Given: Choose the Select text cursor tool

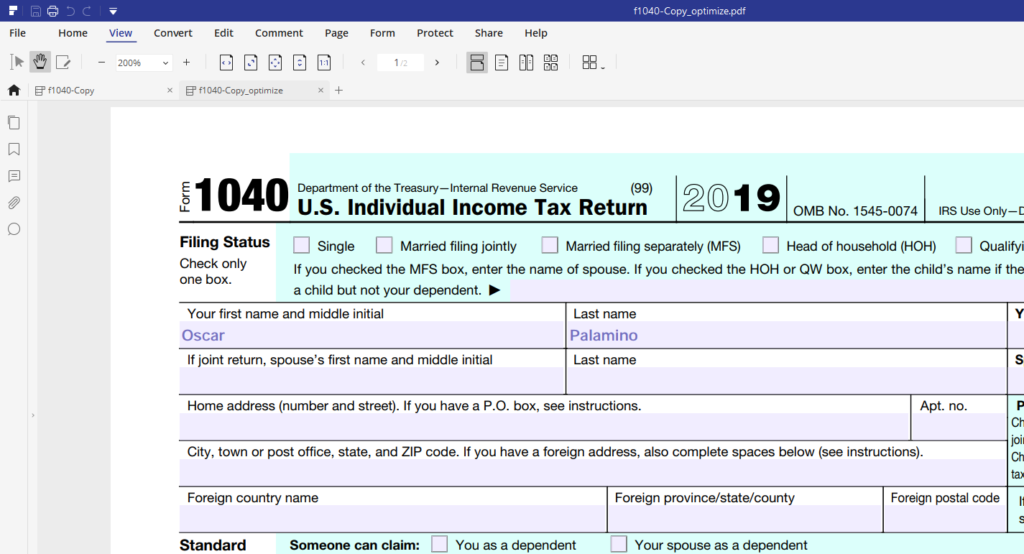Looking at the screenshot, I should click(17, 62).
